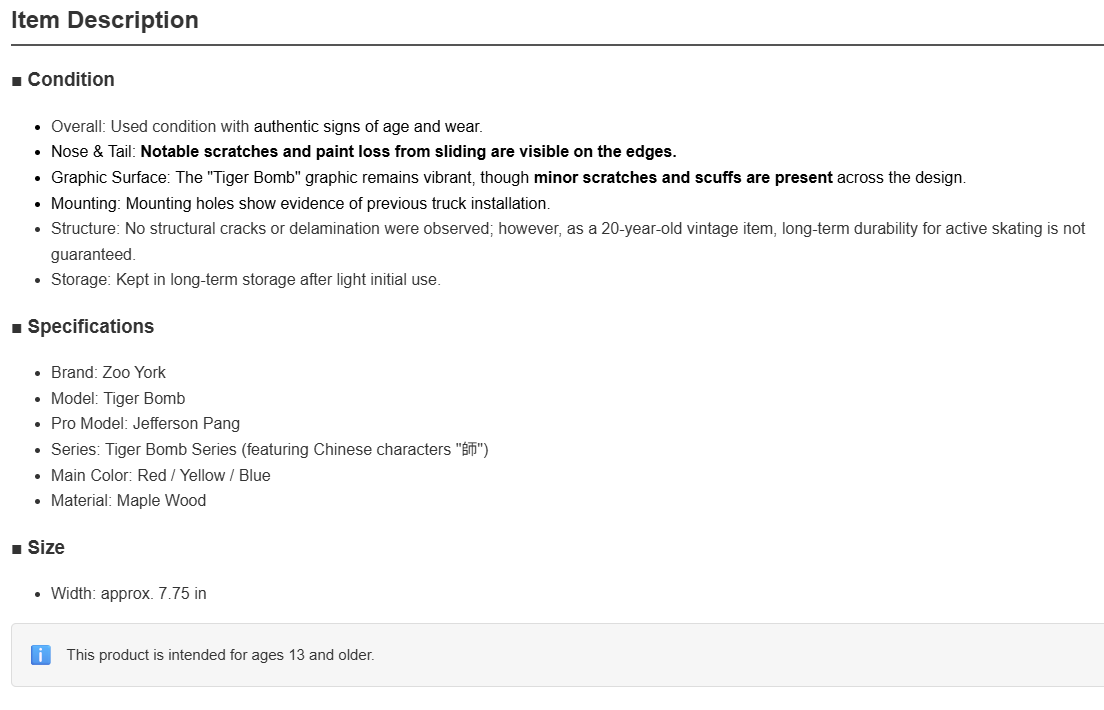Image resolution: width=1104 pixels, height=710 pixels.
Task: Click the Graphic Surface condition line
Action: coord(508,178)
